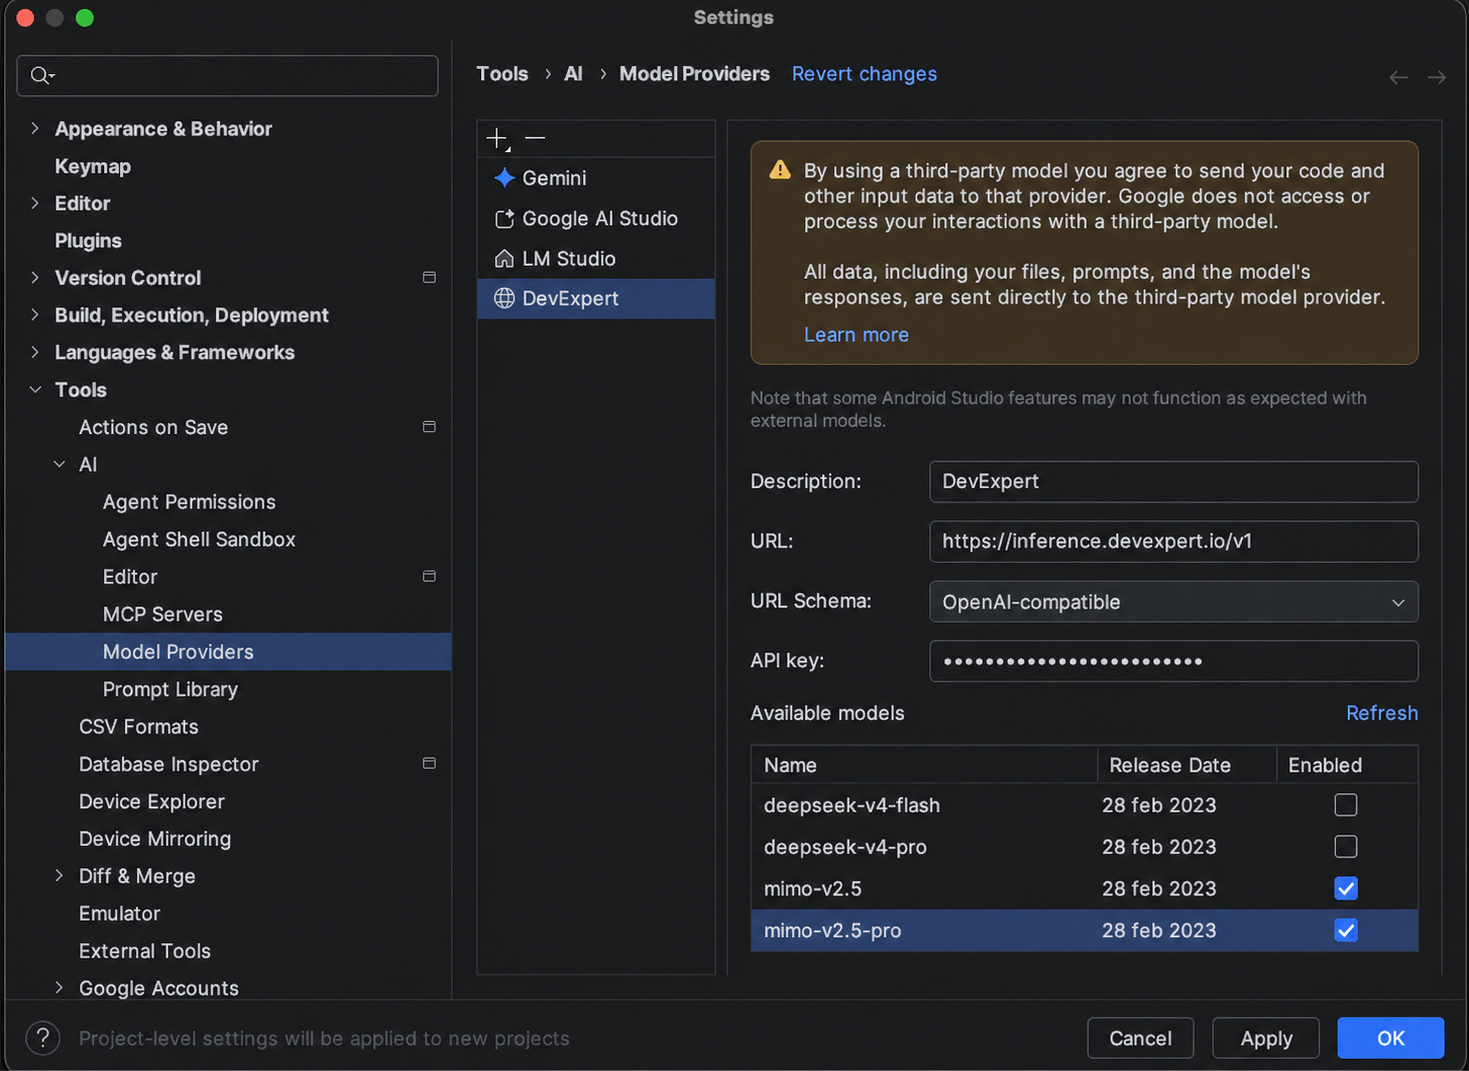1469x1071 pixels.
Task: Click the Cancel button
Action: [1140, 1038]
